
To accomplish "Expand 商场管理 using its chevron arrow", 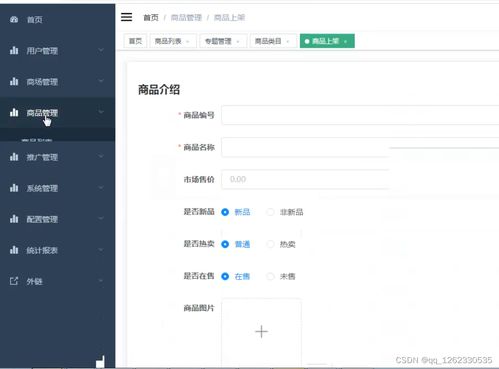I will [101, 81].
